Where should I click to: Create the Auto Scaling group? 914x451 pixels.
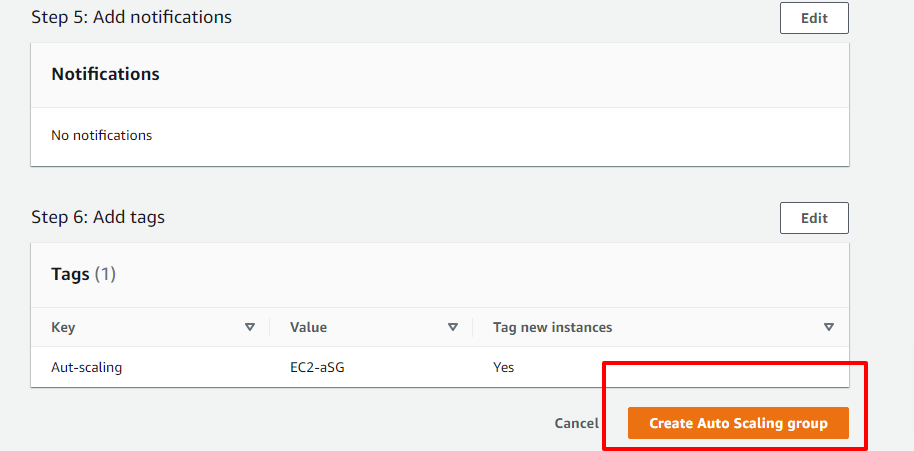coord(738,423)
